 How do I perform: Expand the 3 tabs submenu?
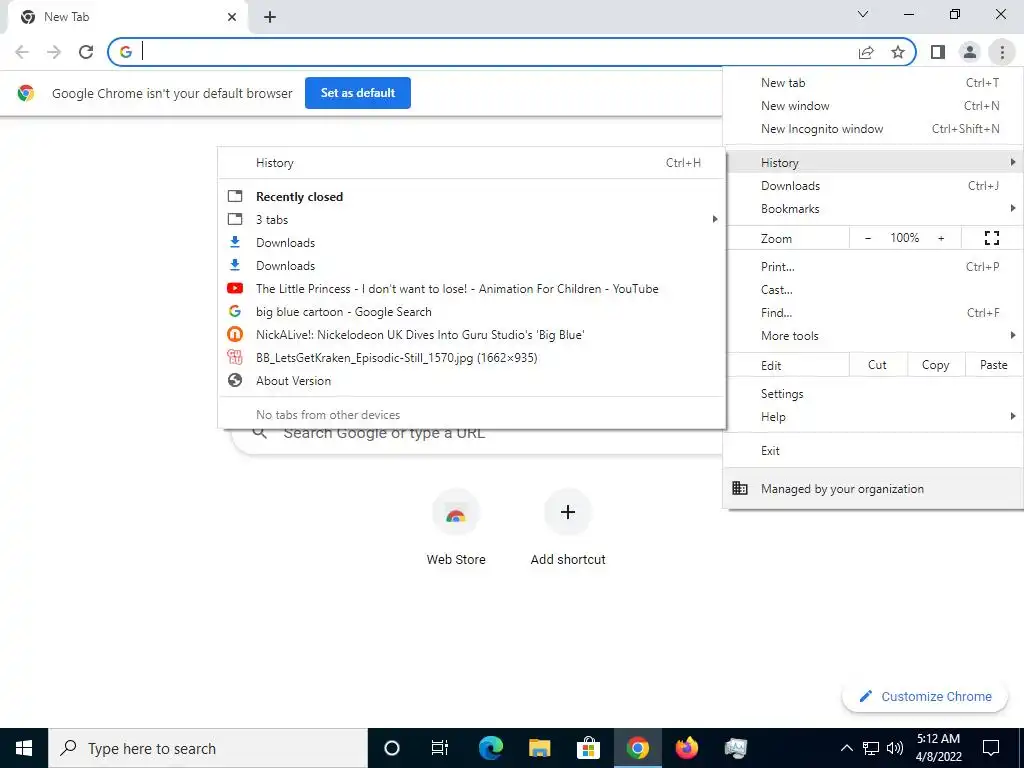click(472, 219)
